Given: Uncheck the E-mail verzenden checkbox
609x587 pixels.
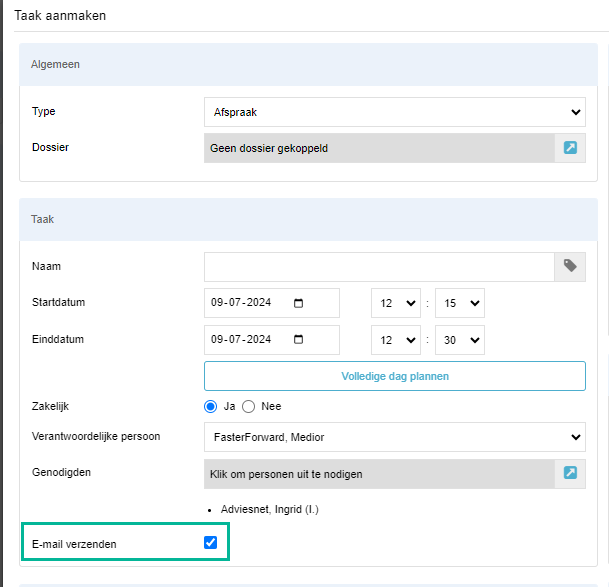Looking at the screenshot, I should [x=211, y=542].
